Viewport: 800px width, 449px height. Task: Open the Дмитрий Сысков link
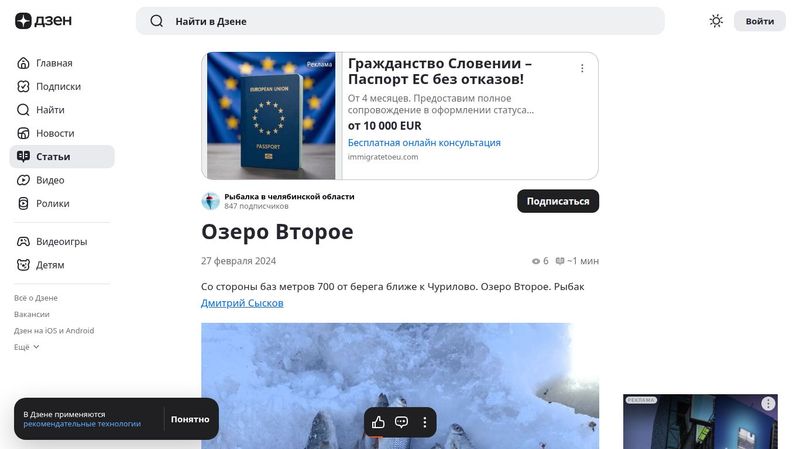click(242, 303)
